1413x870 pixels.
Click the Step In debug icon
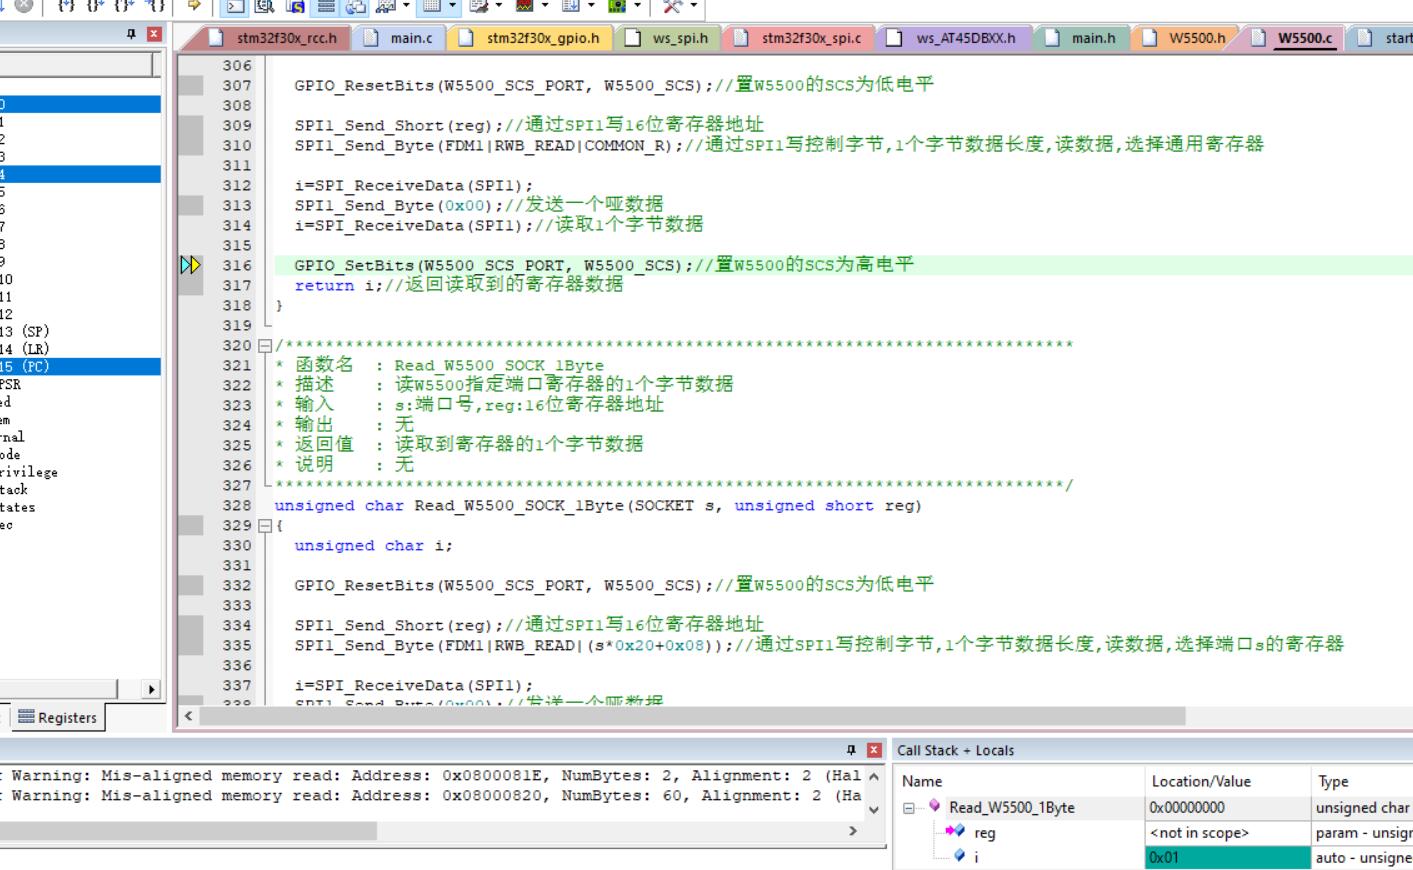tap(66, 5)
